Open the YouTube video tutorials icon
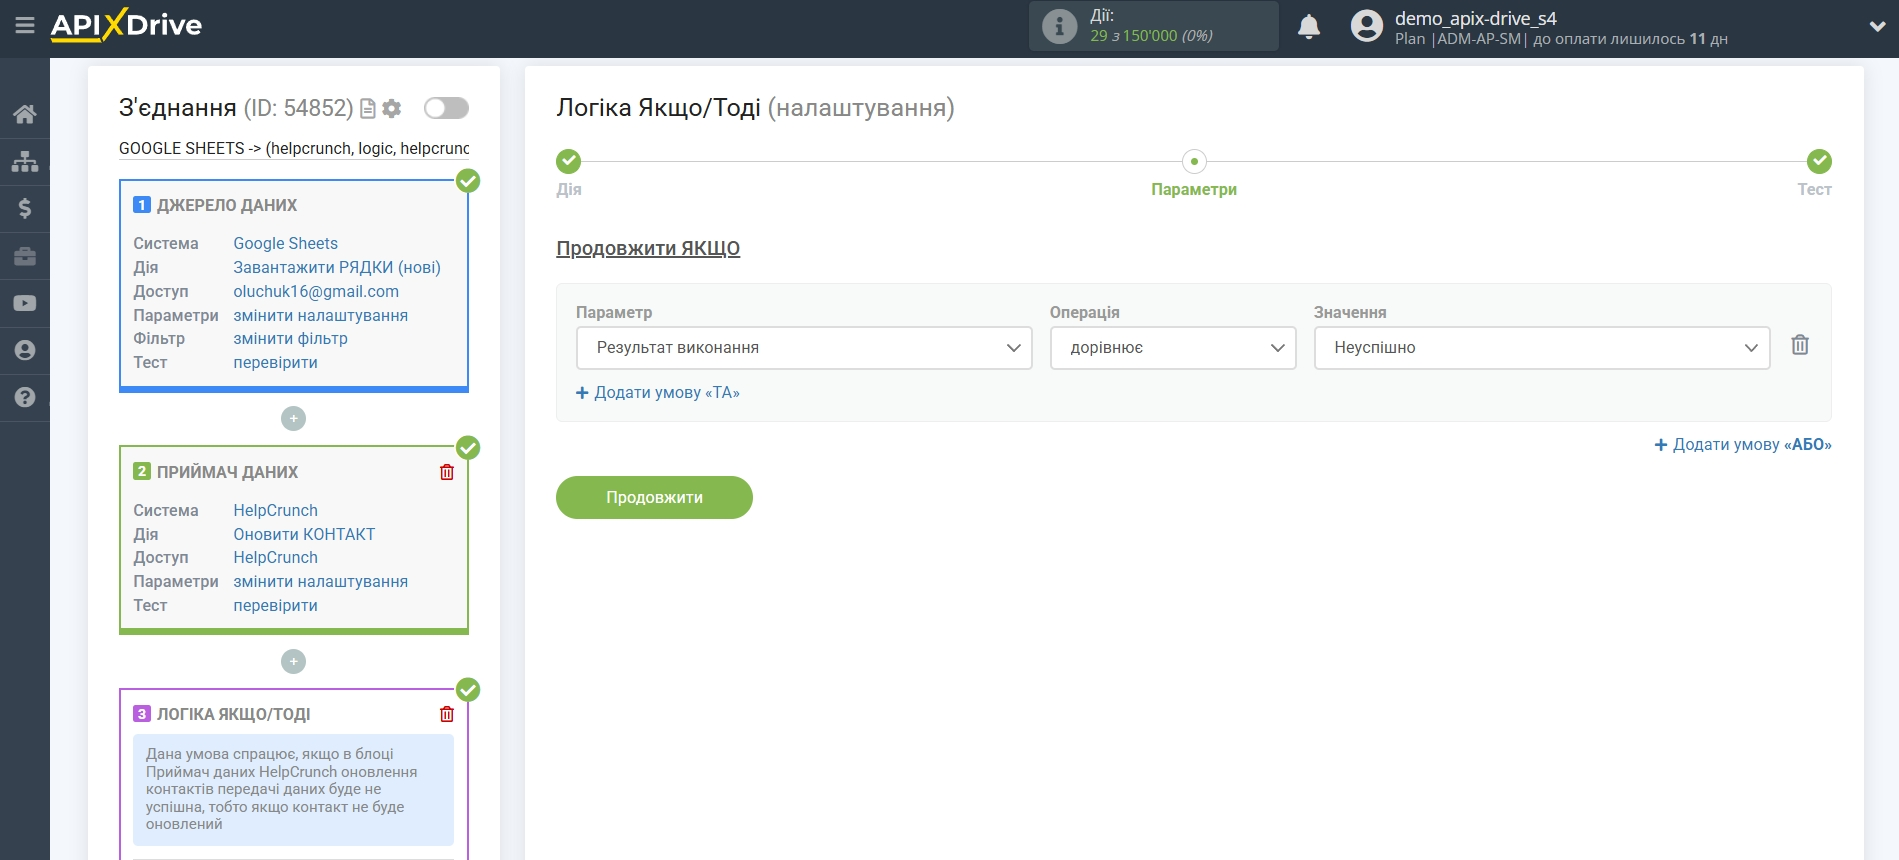 coord(25,303)
